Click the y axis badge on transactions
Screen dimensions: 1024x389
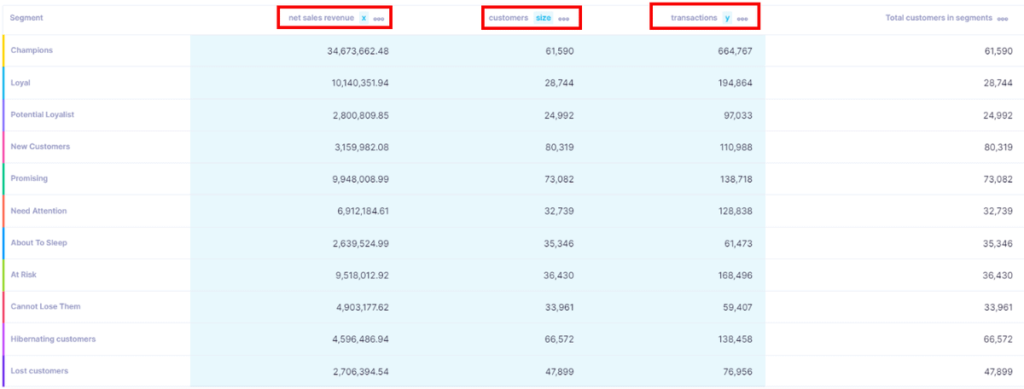point(727,18)
